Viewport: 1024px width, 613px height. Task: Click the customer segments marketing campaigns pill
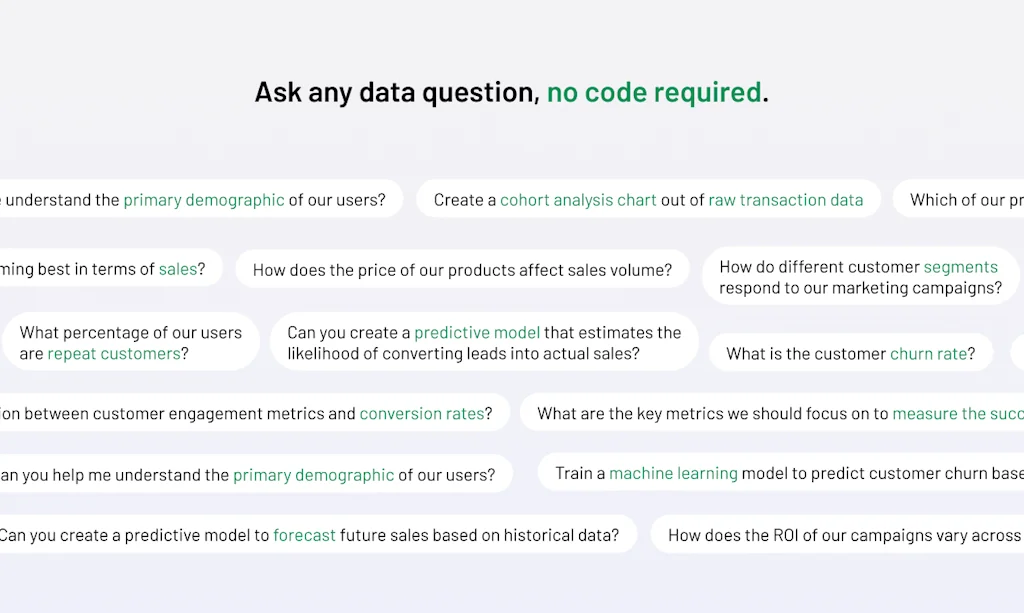click(858, 277)
